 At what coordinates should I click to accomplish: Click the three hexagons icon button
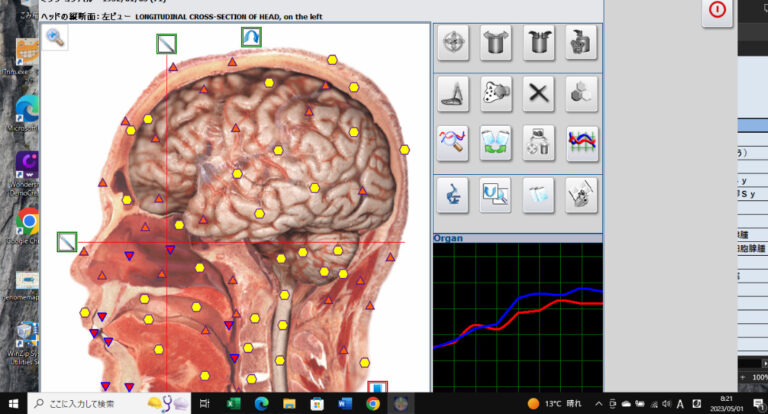[x=581, y=94]
